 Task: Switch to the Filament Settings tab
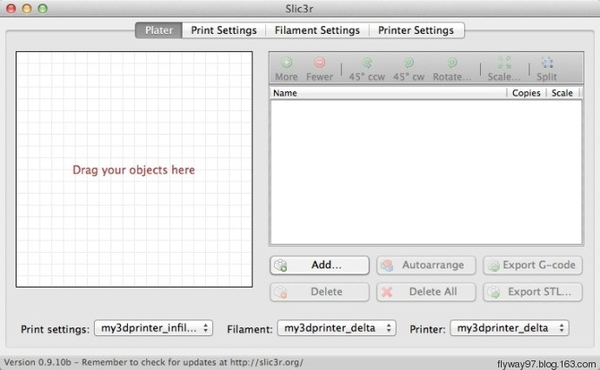(x=317, y=30)
